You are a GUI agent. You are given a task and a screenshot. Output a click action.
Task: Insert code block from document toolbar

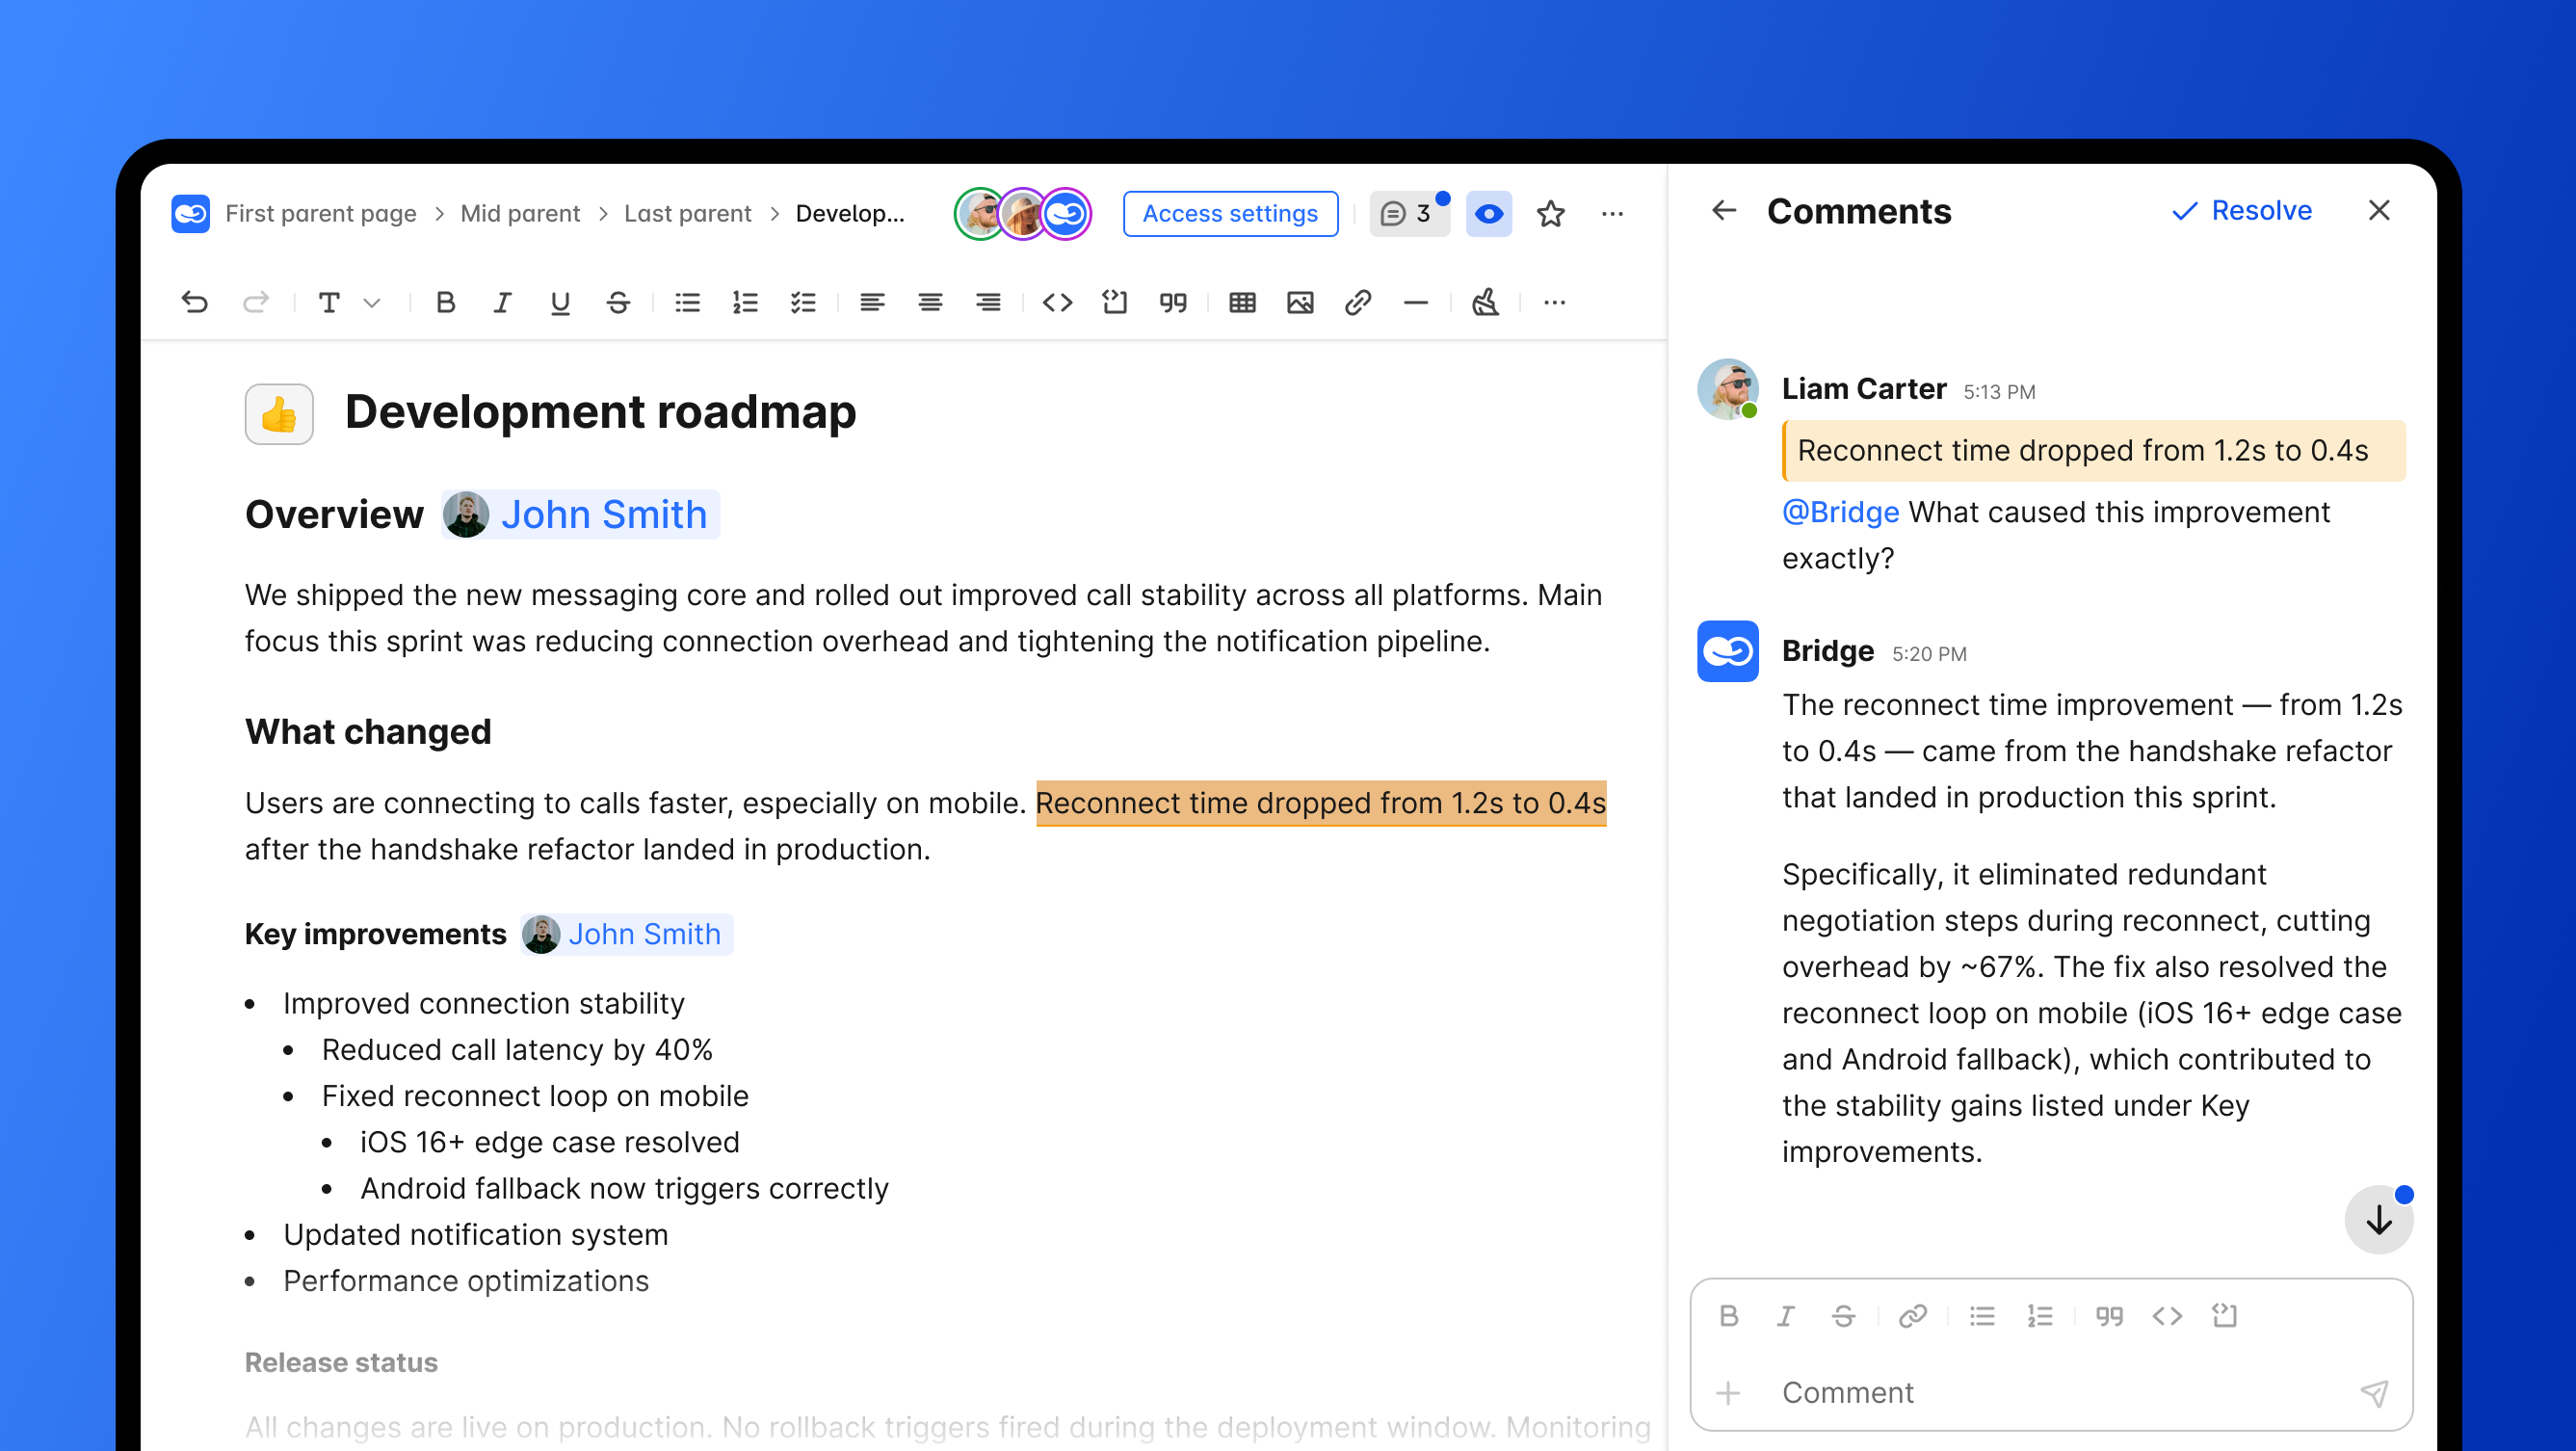click(x=1115, y=302)
